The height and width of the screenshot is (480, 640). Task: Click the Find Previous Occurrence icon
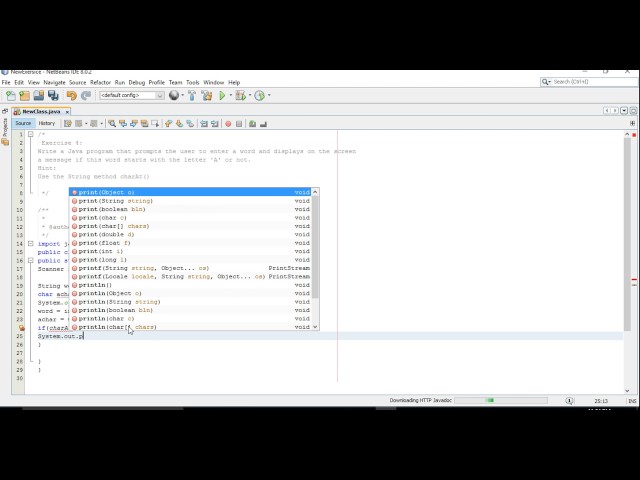click(122, 123)
